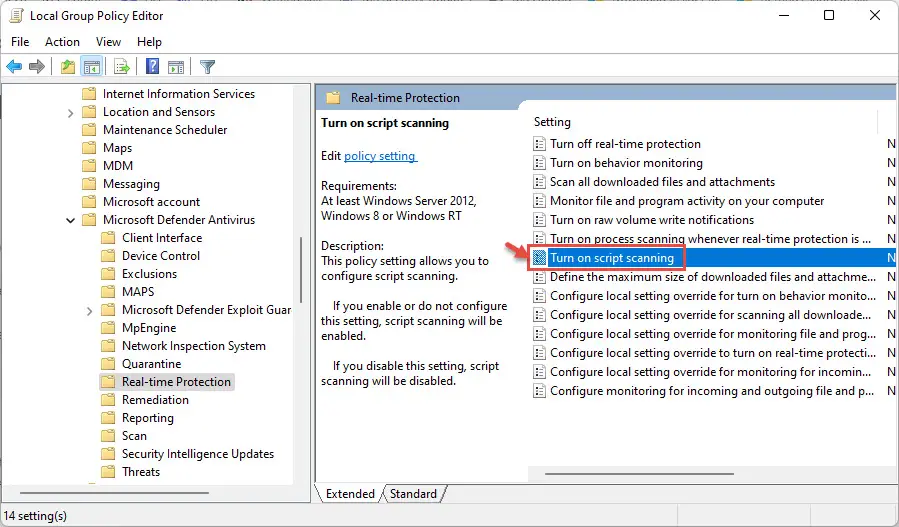Select Security Intelligence Updates in tree
899x527 pixels.
point(198,454)
